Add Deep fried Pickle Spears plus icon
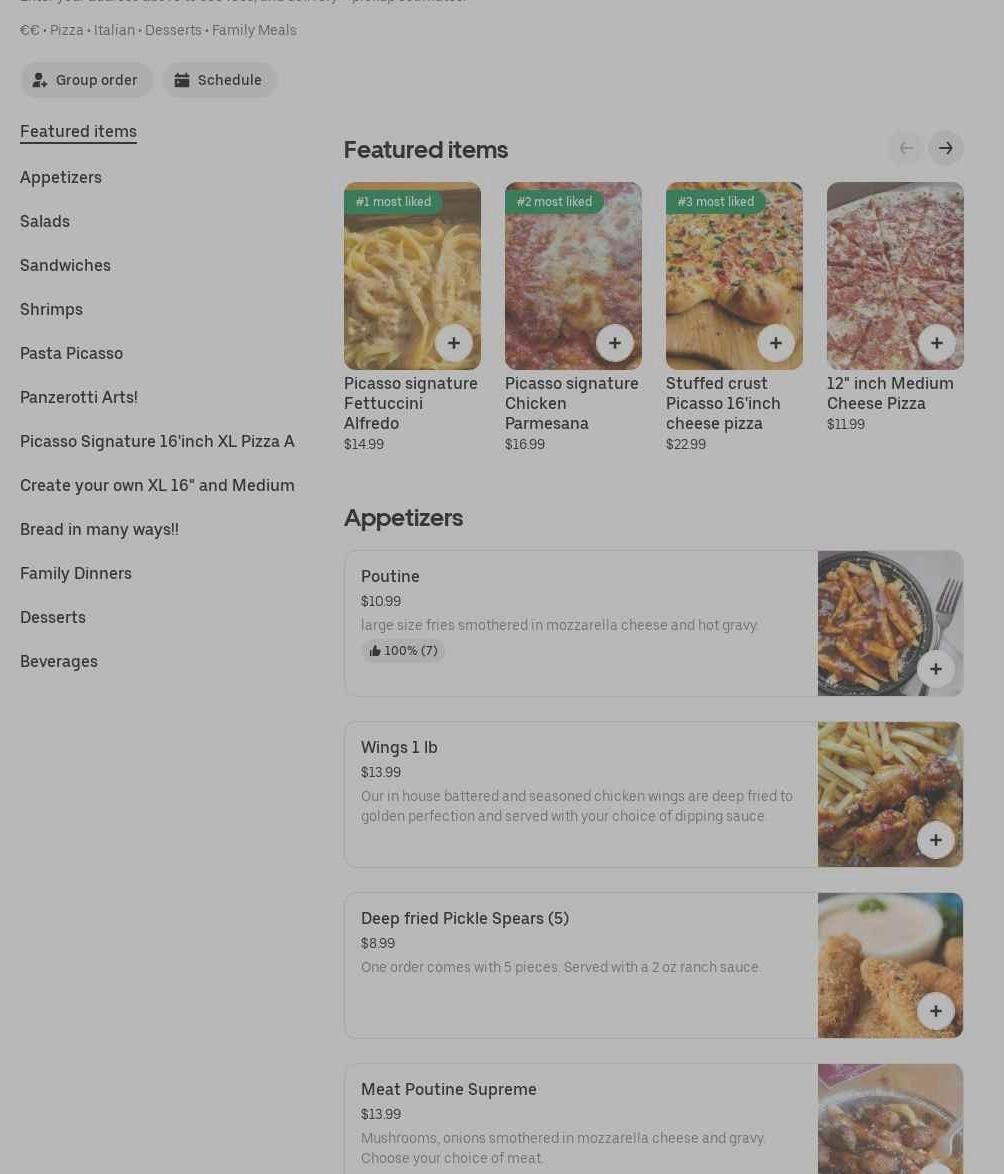The width and height of the screenshot is (1004, 1174). click(x=936, y=1011)
